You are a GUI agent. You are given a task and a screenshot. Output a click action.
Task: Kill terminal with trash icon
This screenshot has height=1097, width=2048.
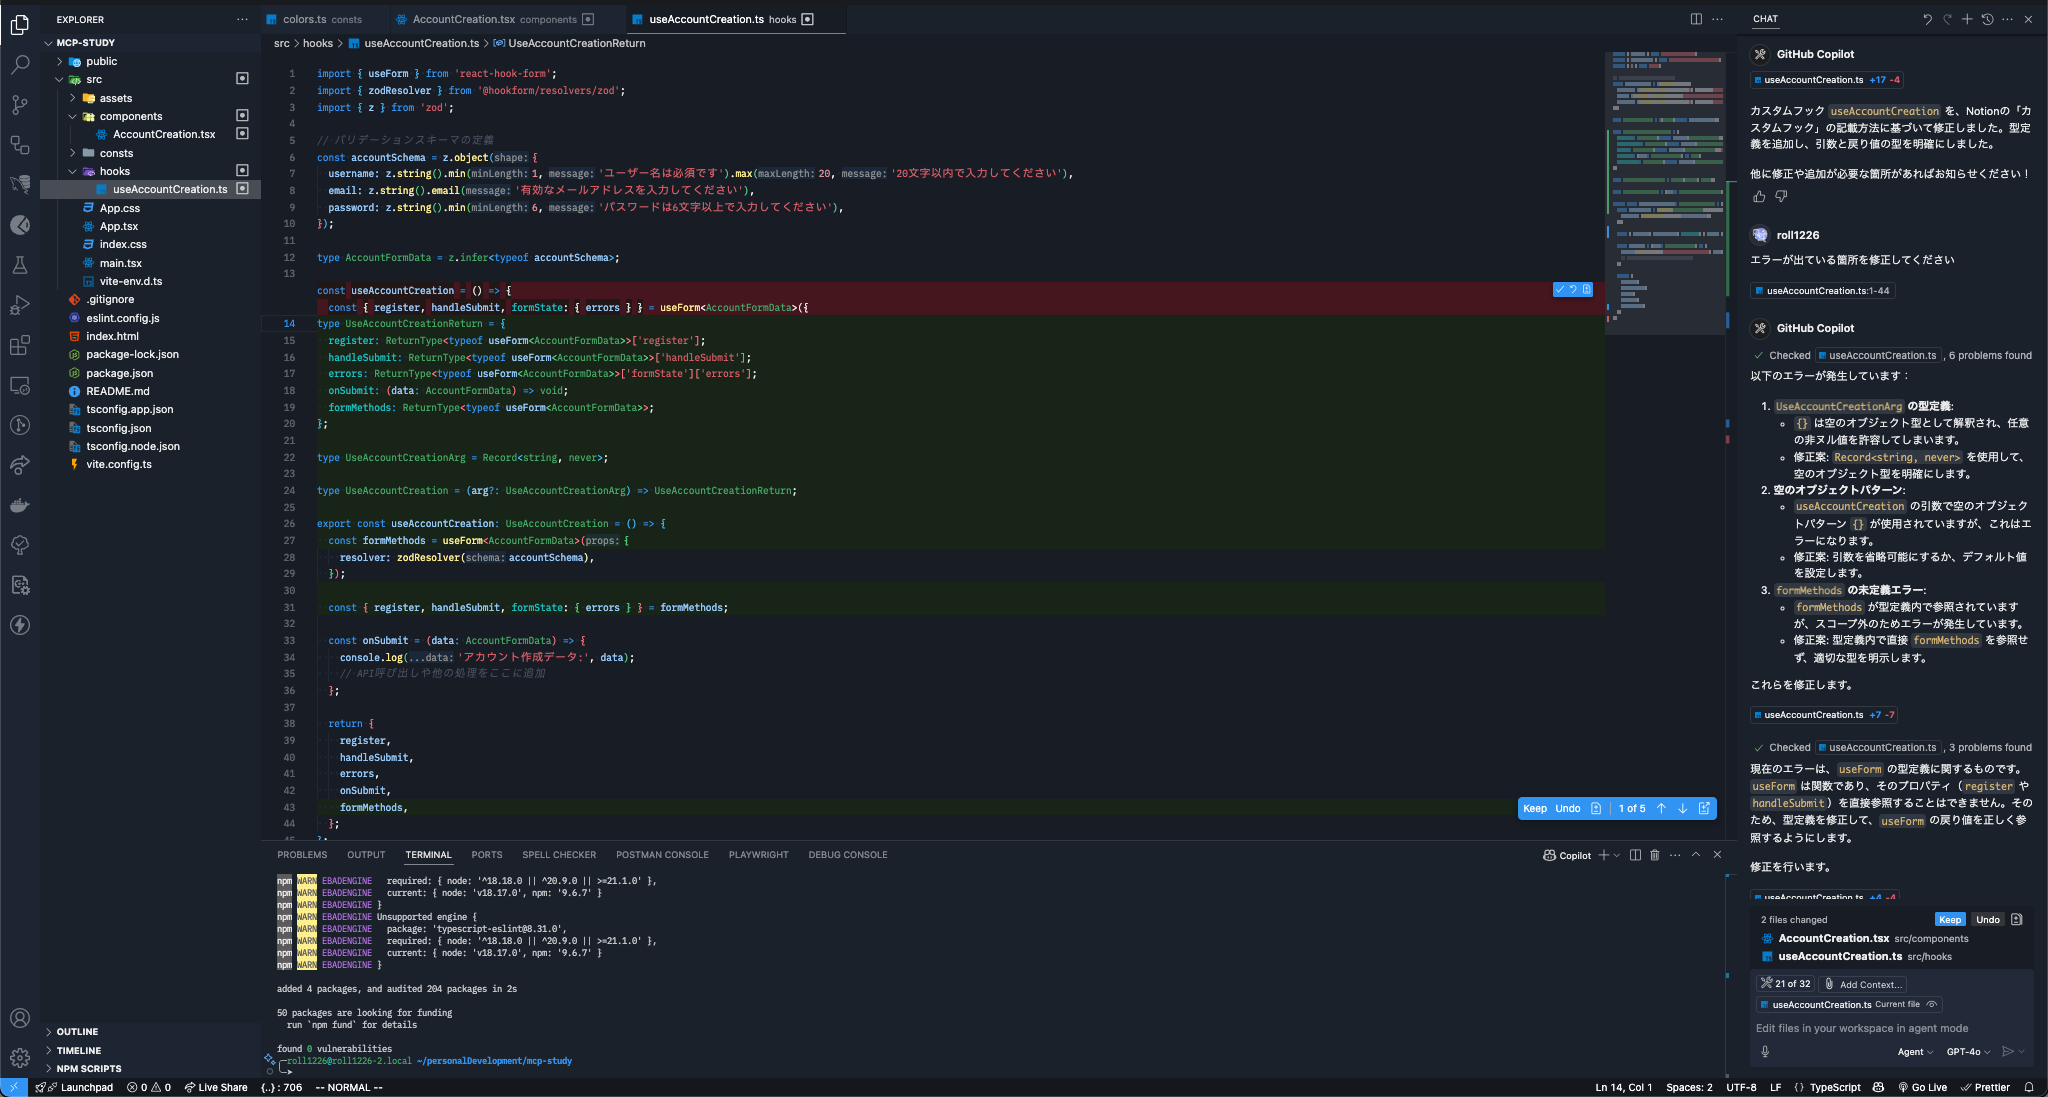click(1655, 855)
